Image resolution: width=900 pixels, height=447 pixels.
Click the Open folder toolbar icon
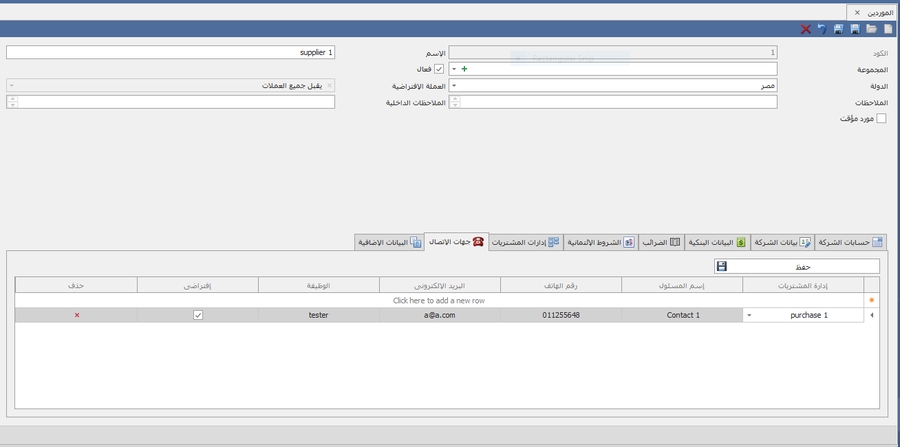coord(871,30)
